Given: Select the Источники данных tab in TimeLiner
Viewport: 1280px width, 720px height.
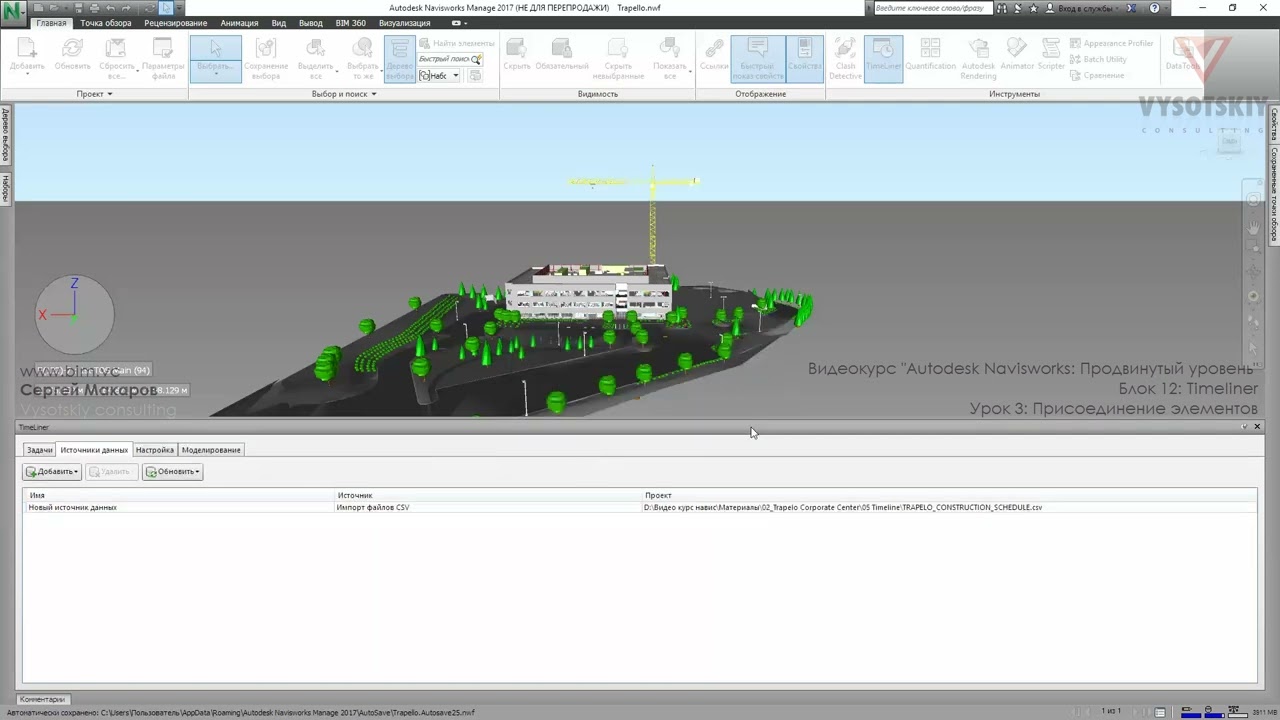Looking at the screenshot, I should coord(94,450).
